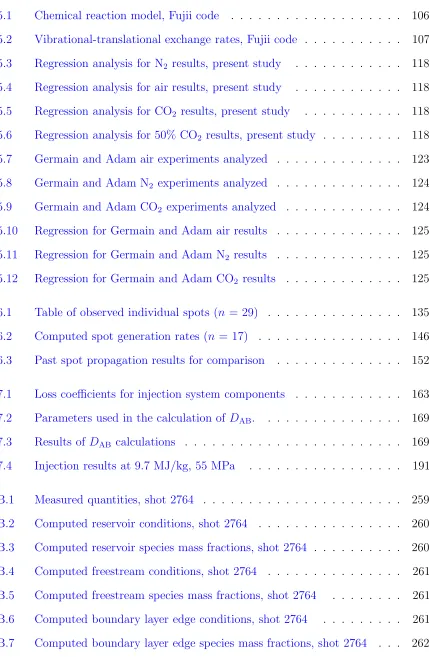
Task: Open 'Germain and Adam air experiments analyzed'
Action: coord(151,159)
